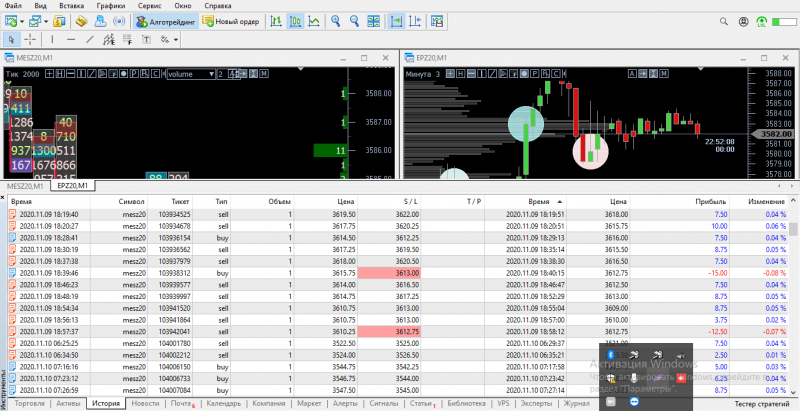Click the 3582.00 current price marker

[775, 134]
